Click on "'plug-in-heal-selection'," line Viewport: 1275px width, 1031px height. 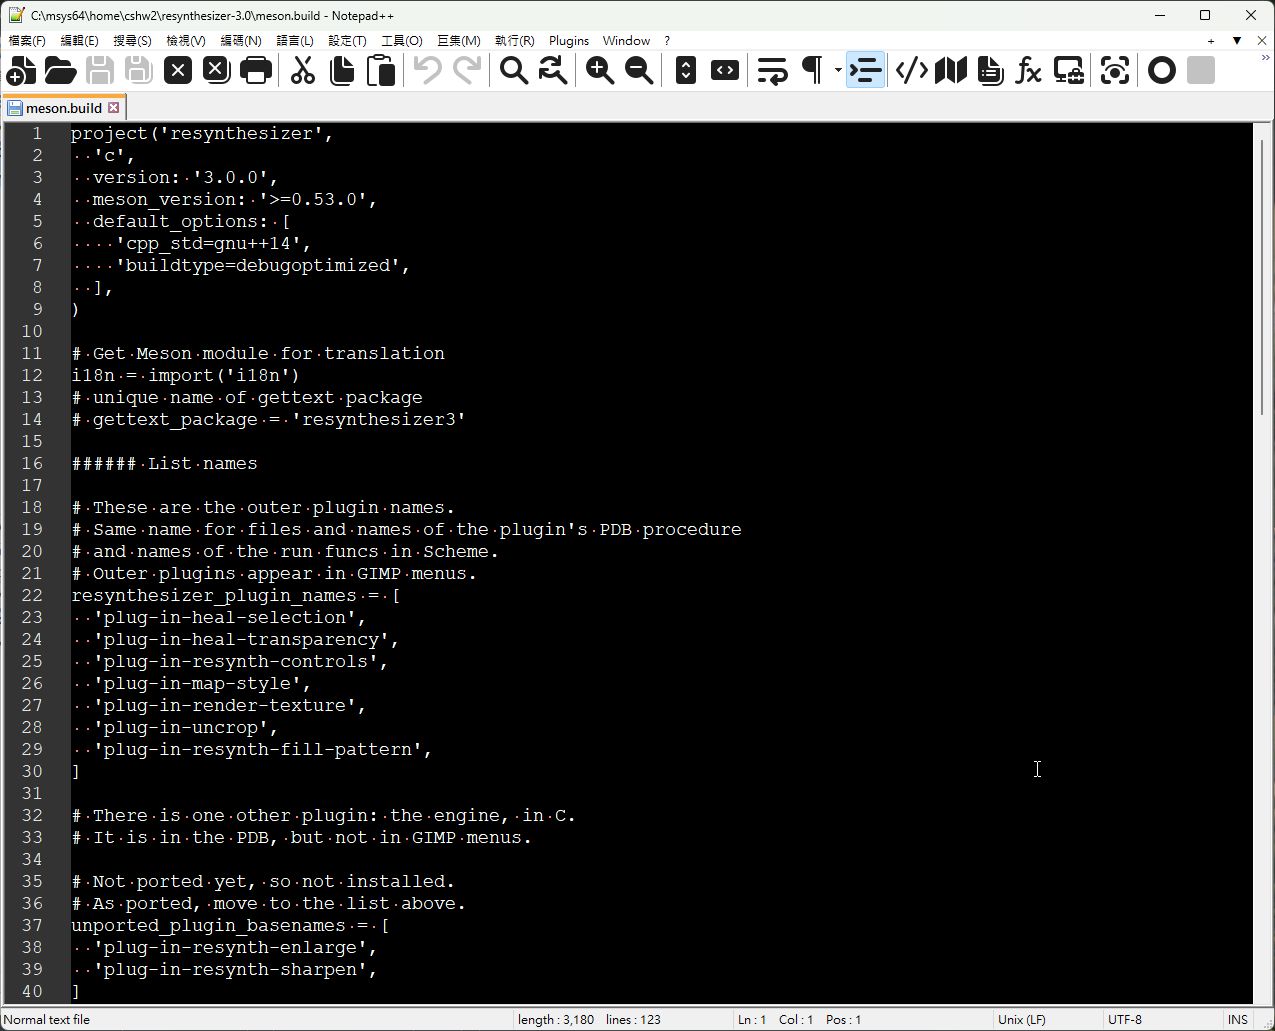click(x=230, y=617)
